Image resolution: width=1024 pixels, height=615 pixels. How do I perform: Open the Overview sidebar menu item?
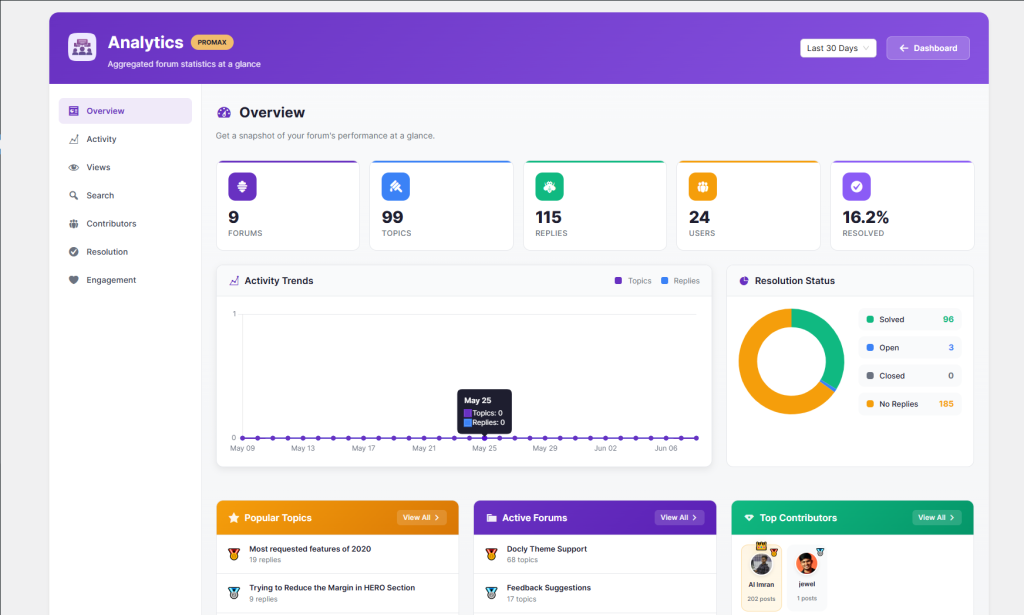click(125, 111)
